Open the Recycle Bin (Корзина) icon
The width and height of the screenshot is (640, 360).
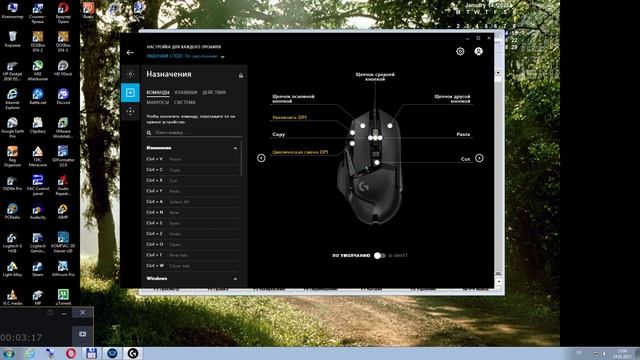12,40
